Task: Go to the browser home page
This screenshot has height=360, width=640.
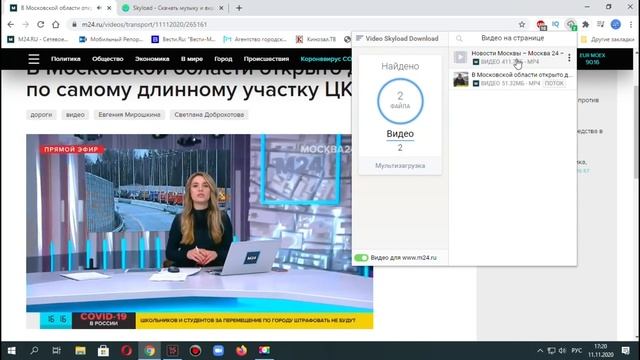Action: [56, 24]
